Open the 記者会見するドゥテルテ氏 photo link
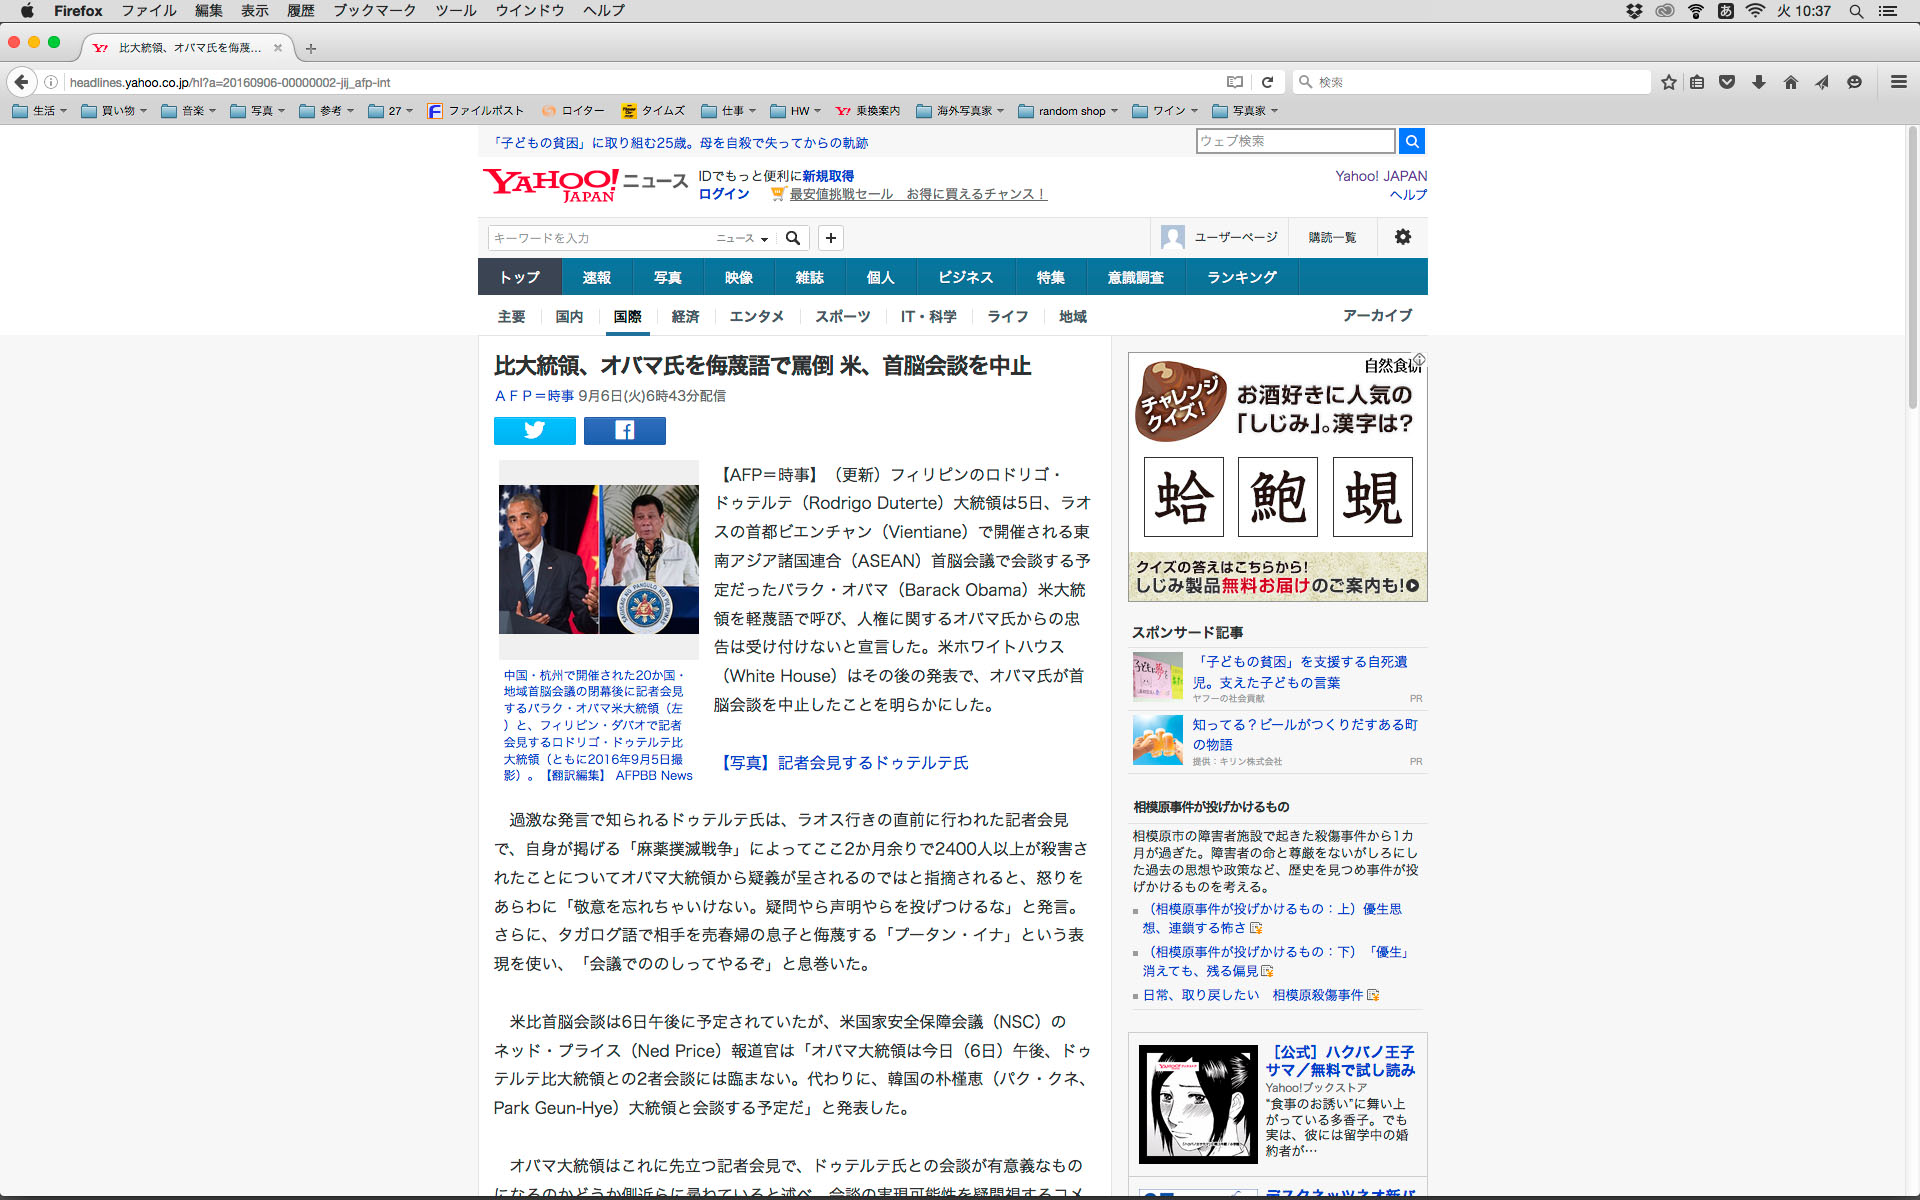Screen dimensions: 1920x1200 click(844, 763)
